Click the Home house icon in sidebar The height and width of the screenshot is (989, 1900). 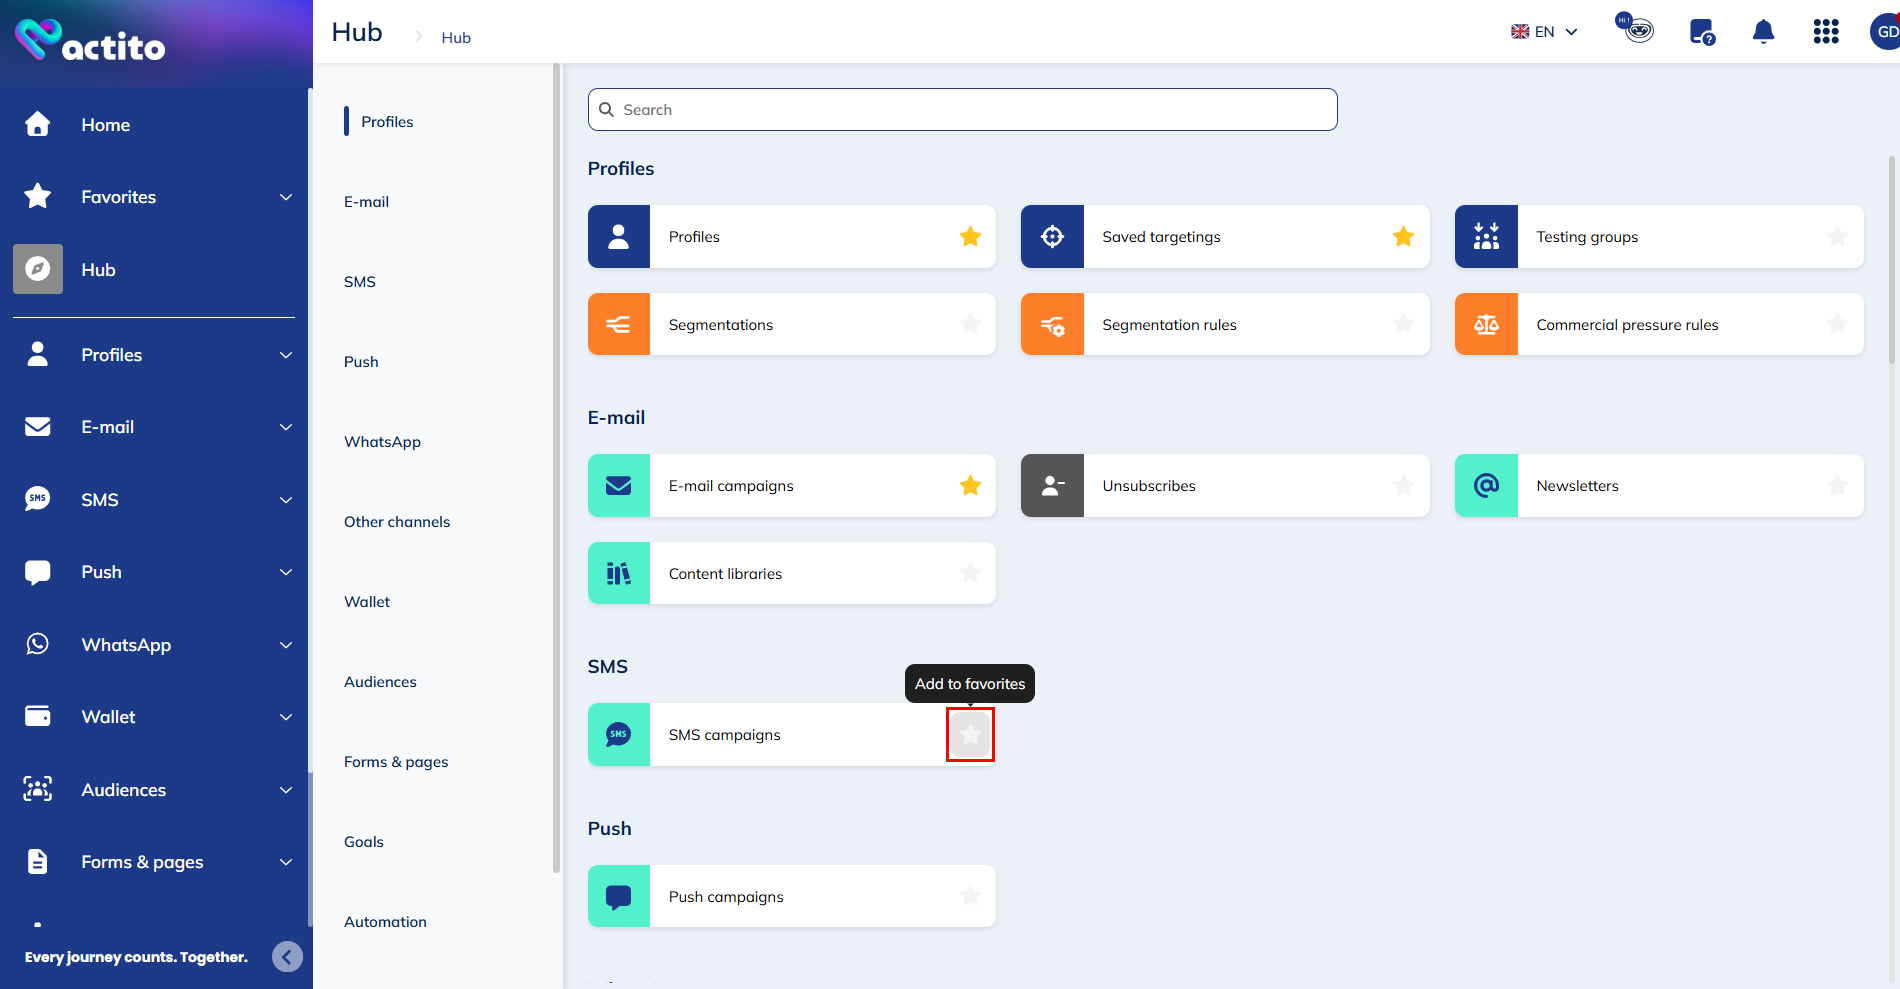(x=38, y=124)
